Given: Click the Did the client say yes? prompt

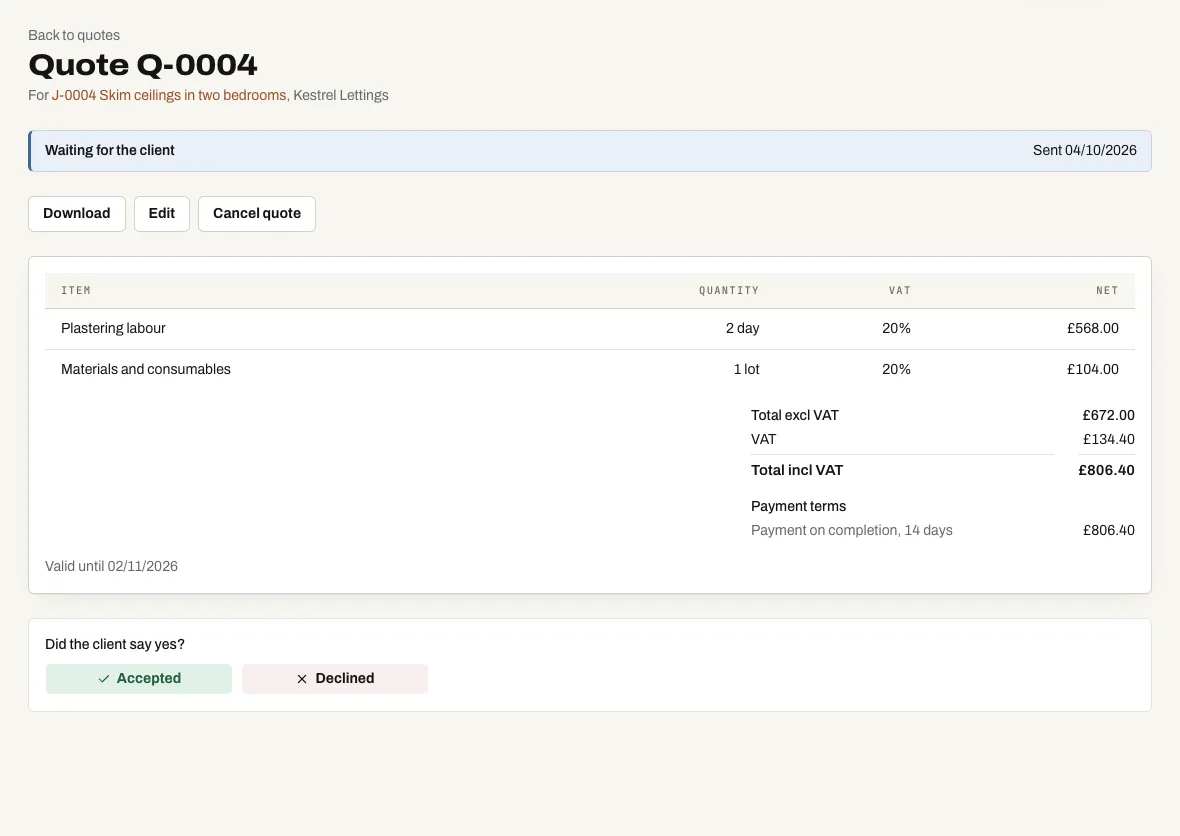Looking at the screenshot, I should [115, 645].
